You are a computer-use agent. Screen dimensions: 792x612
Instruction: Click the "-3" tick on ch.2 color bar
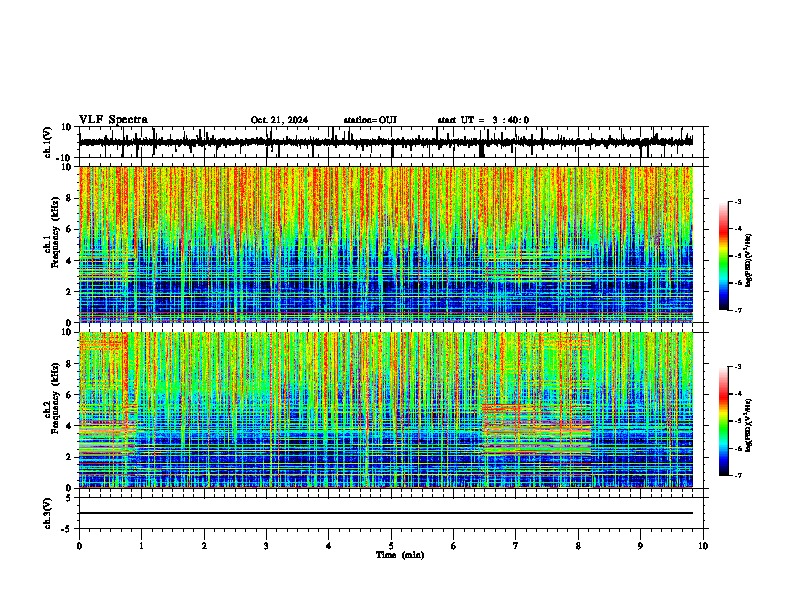738,367
